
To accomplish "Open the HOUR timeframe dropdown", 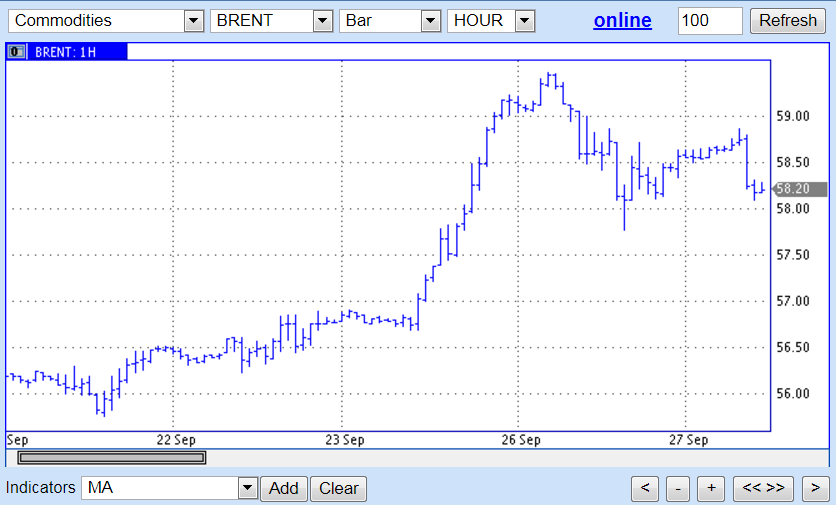I will click(x=491, y=21).
